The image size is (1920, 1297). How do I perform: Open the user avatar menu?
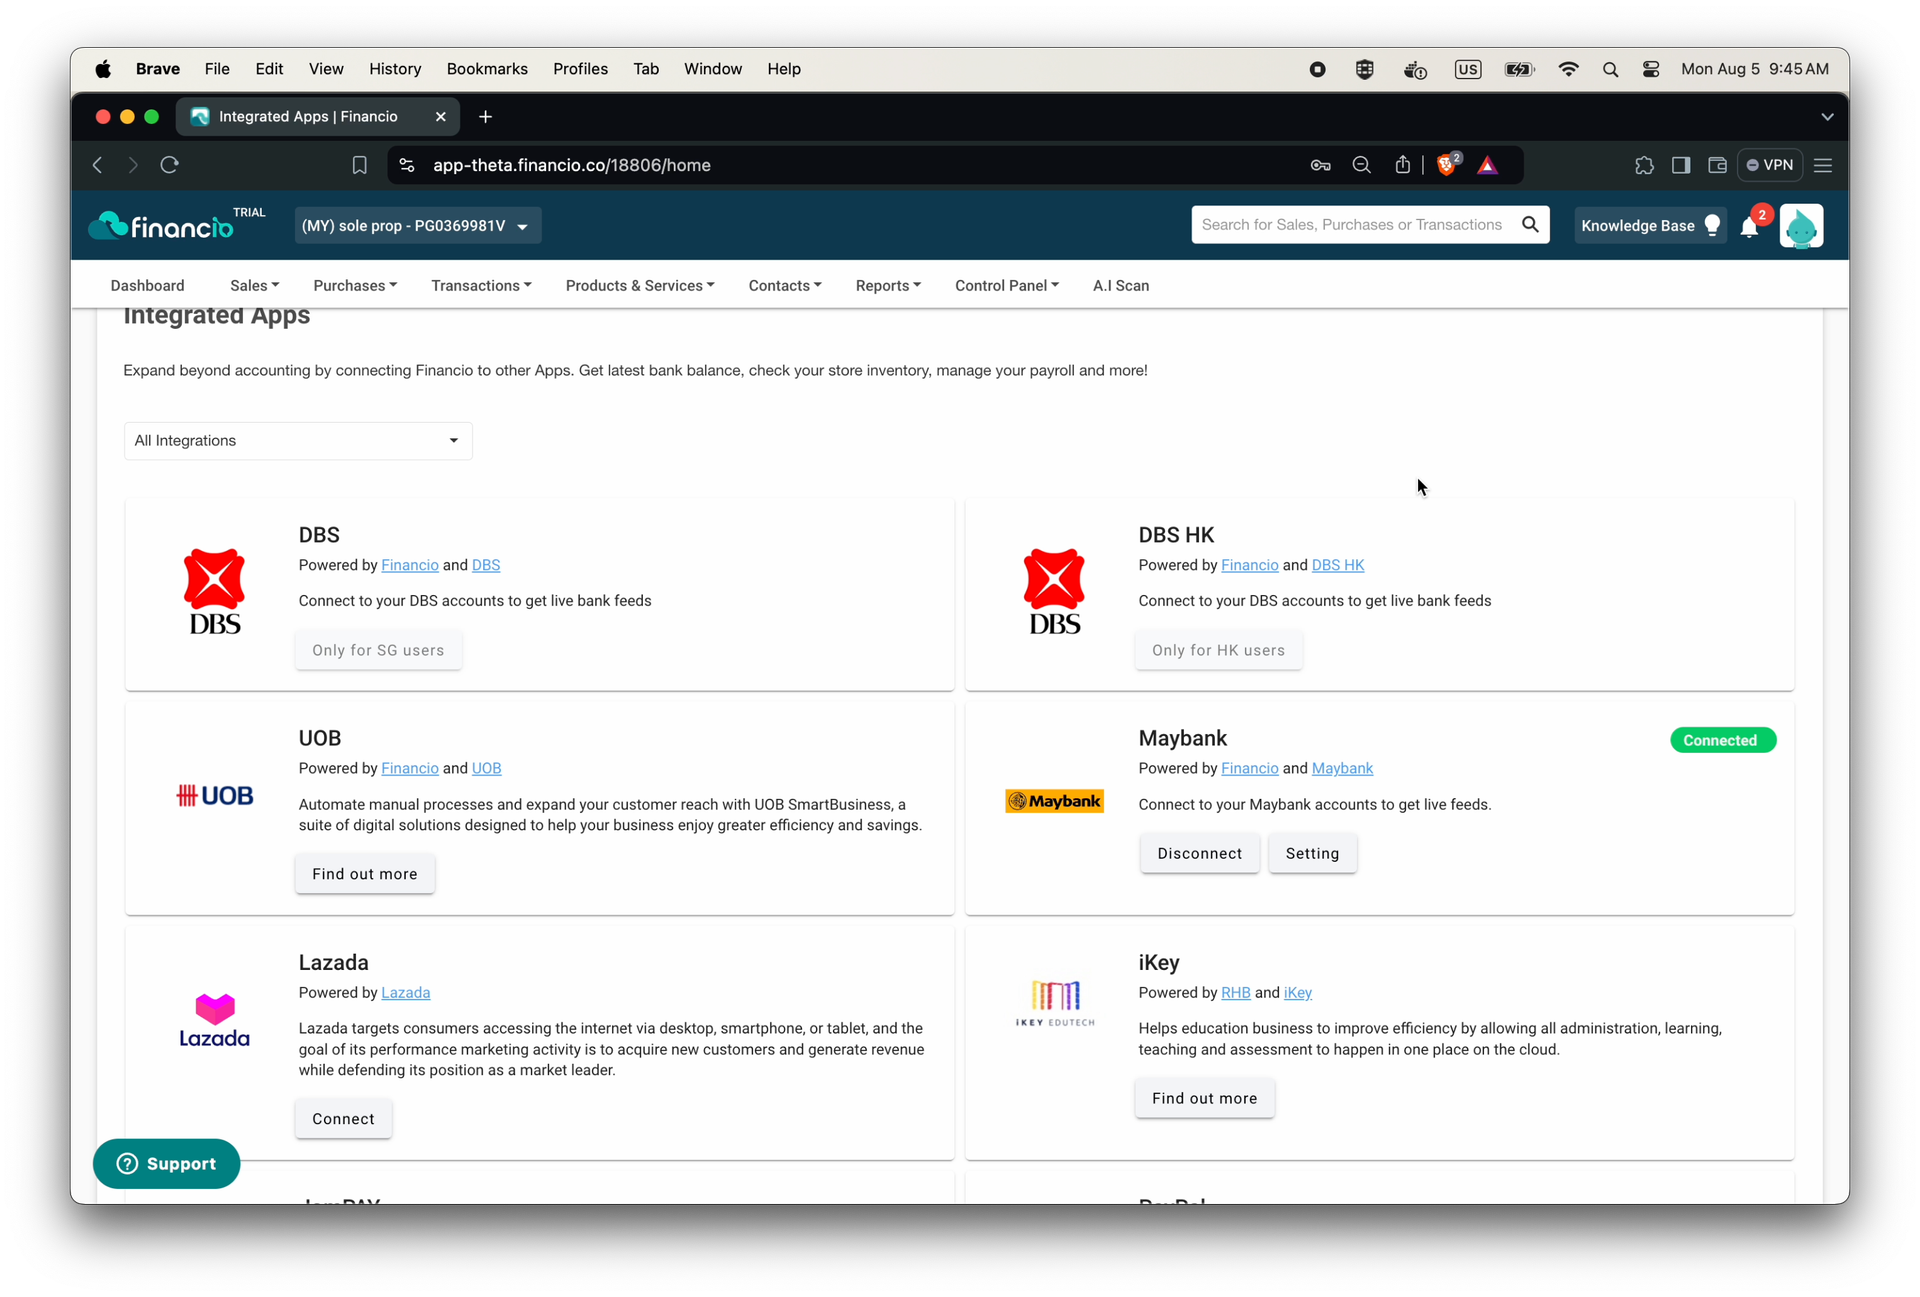tap(1801, 226)
